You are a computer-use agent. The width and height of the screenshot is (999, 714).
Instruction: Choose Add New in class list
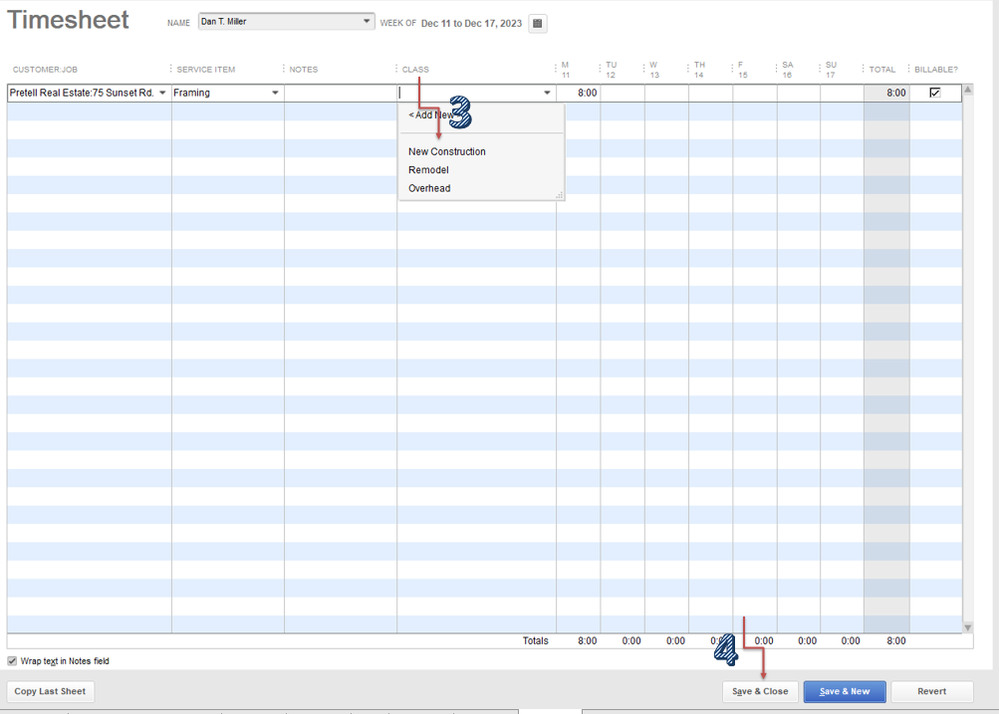(x=432, y=115)
